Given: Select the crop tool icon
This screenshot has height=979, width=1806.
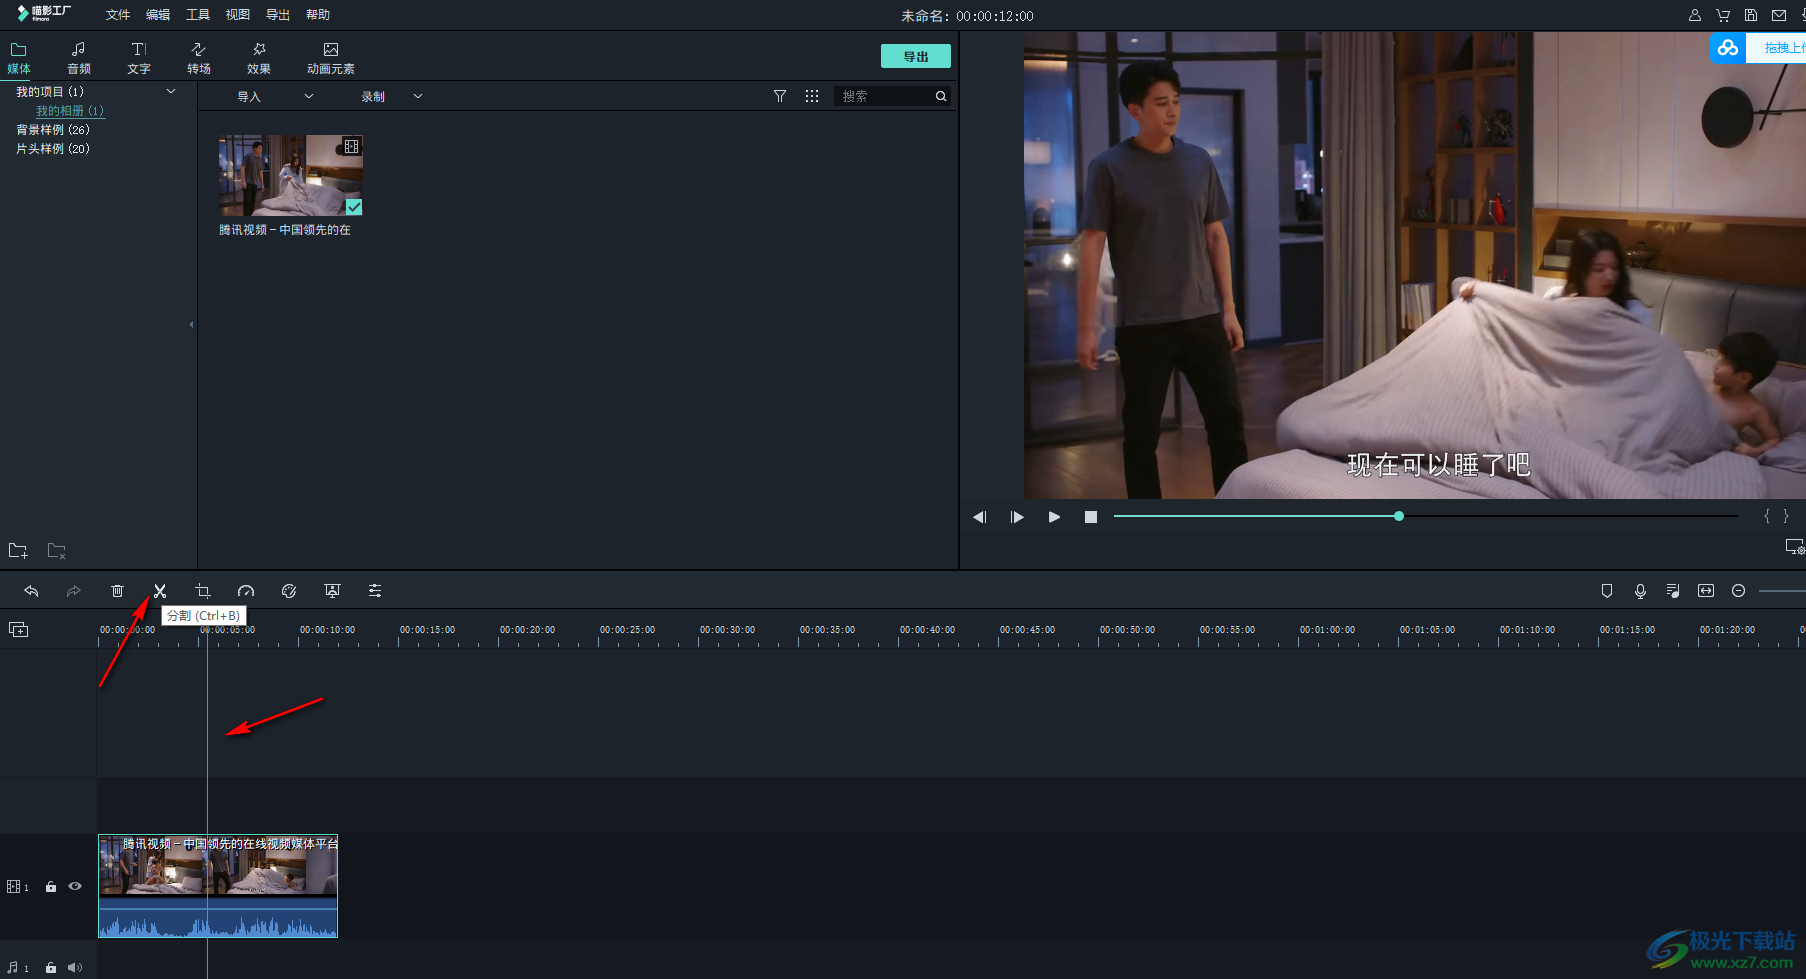Looking at the screenshot, I should point(203,591).
